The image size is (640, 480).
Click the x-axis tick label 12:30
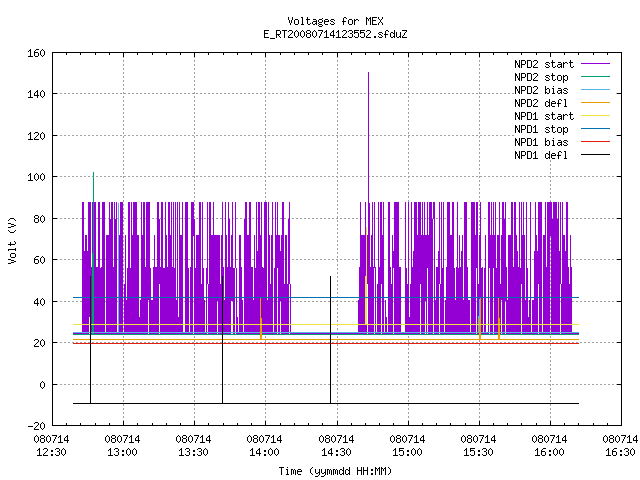click(52, 453)
